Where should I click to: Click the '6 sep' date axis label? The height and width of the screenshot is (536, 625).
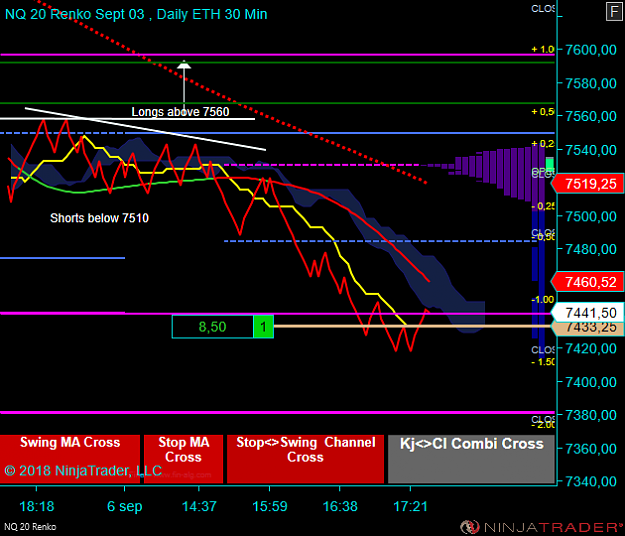[x=125, y=507]
